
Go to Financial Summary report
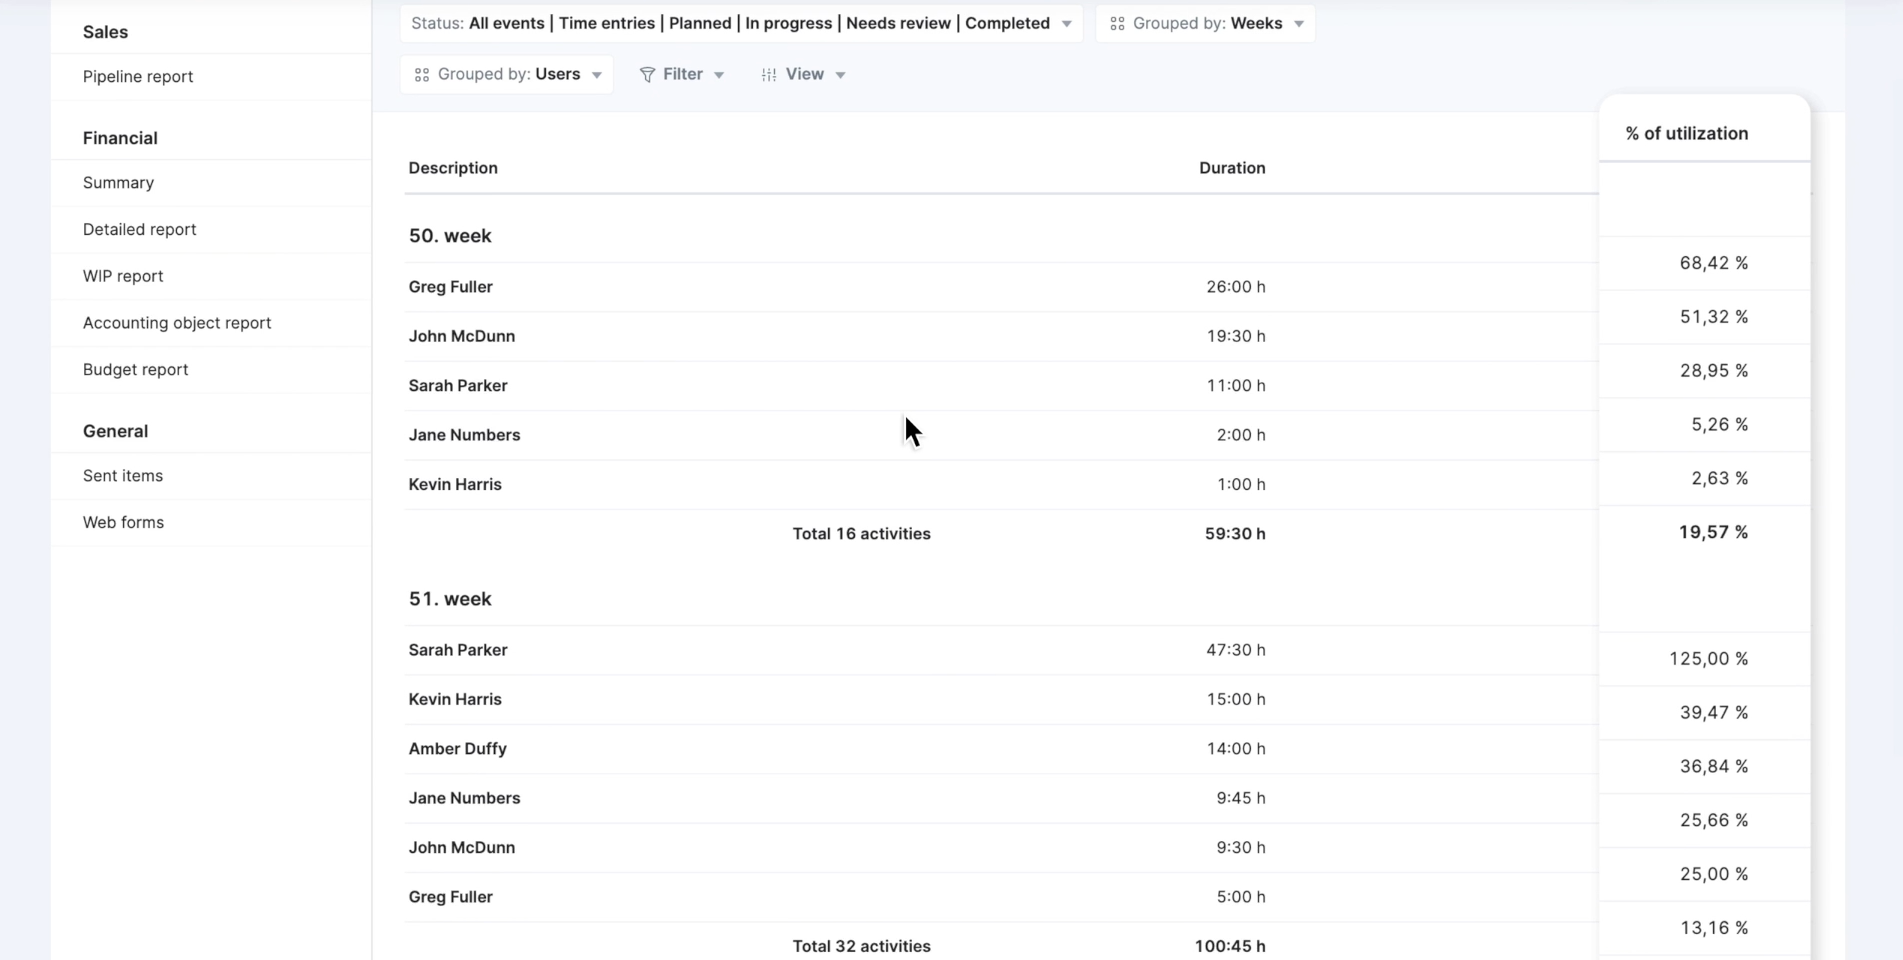point(118,183)
